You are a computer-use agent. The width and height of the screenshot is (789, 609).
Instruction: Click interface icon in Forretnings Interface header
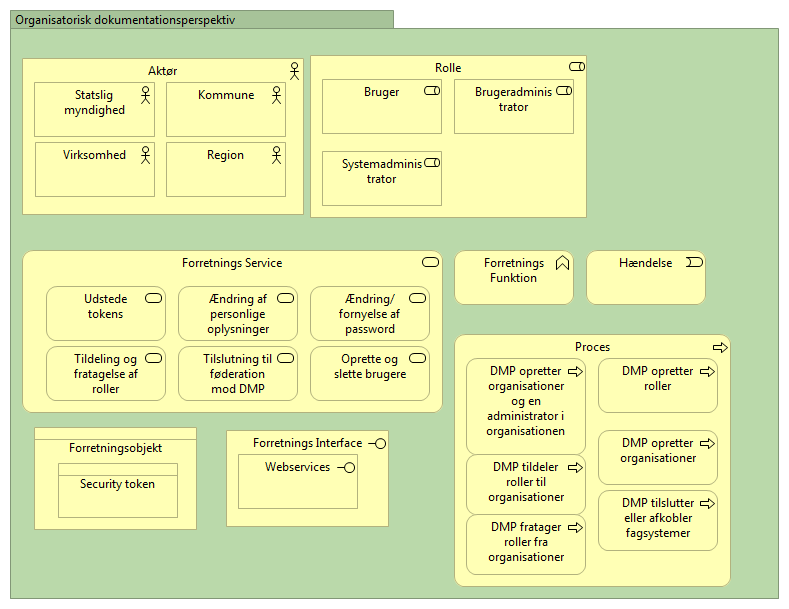coord(377,443)
